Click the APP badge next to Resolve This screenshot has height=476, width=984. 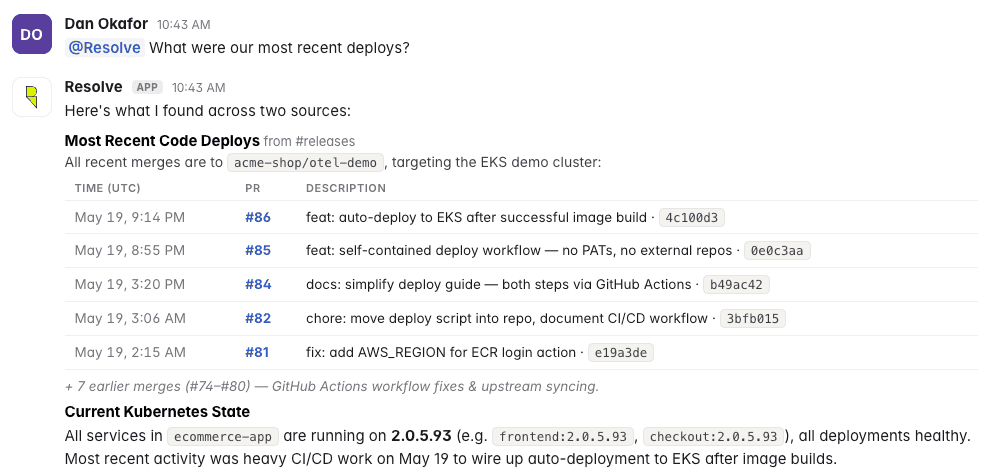pos(147,87)
